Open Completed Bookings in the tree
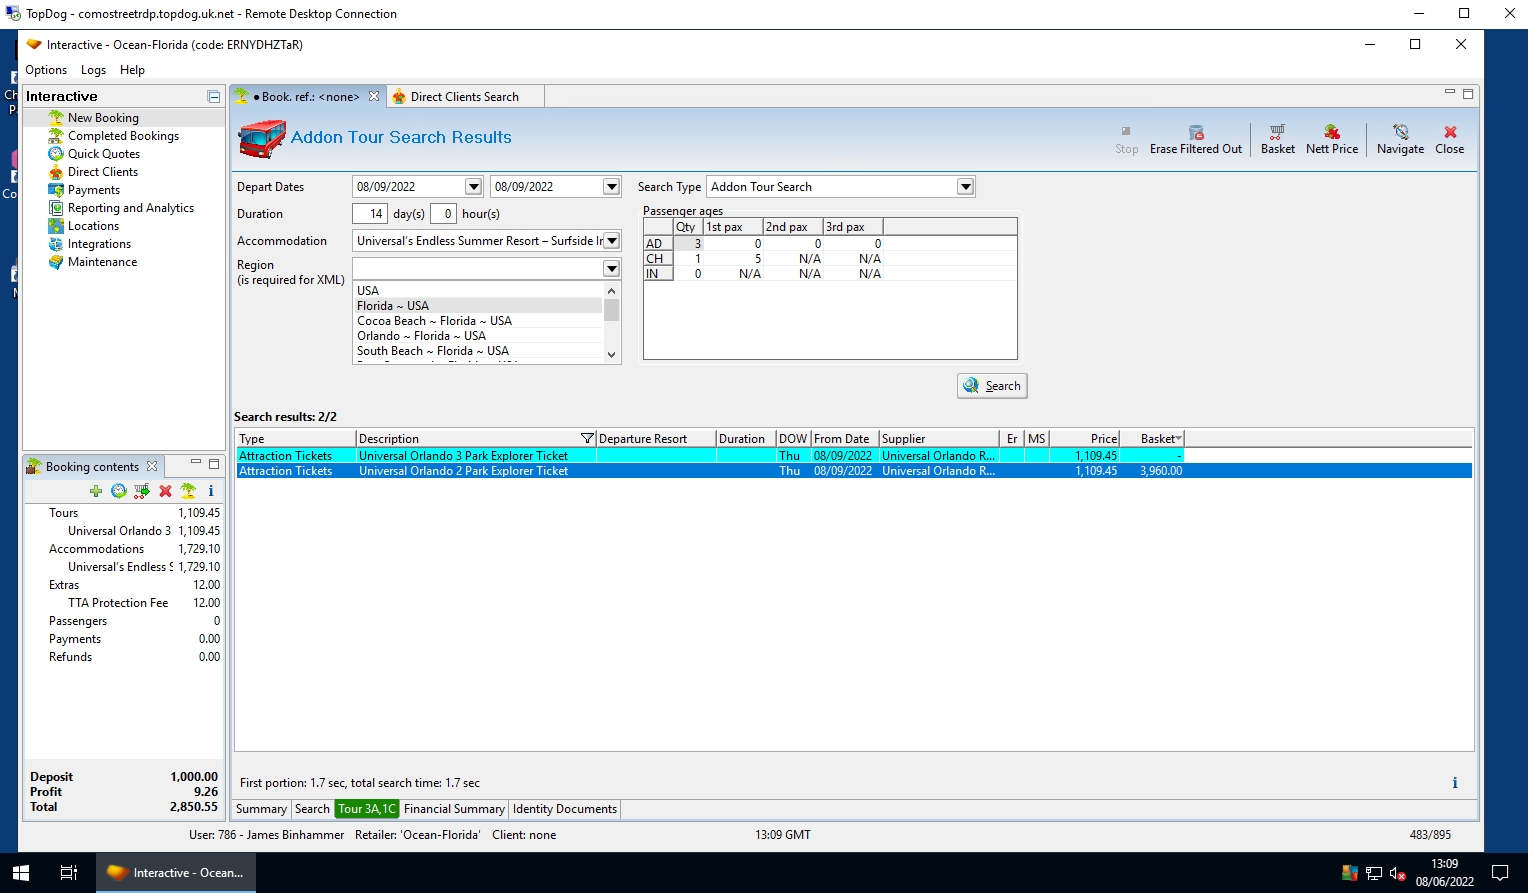The width and height of the screenshot is (1528, 893). (123, 136)
